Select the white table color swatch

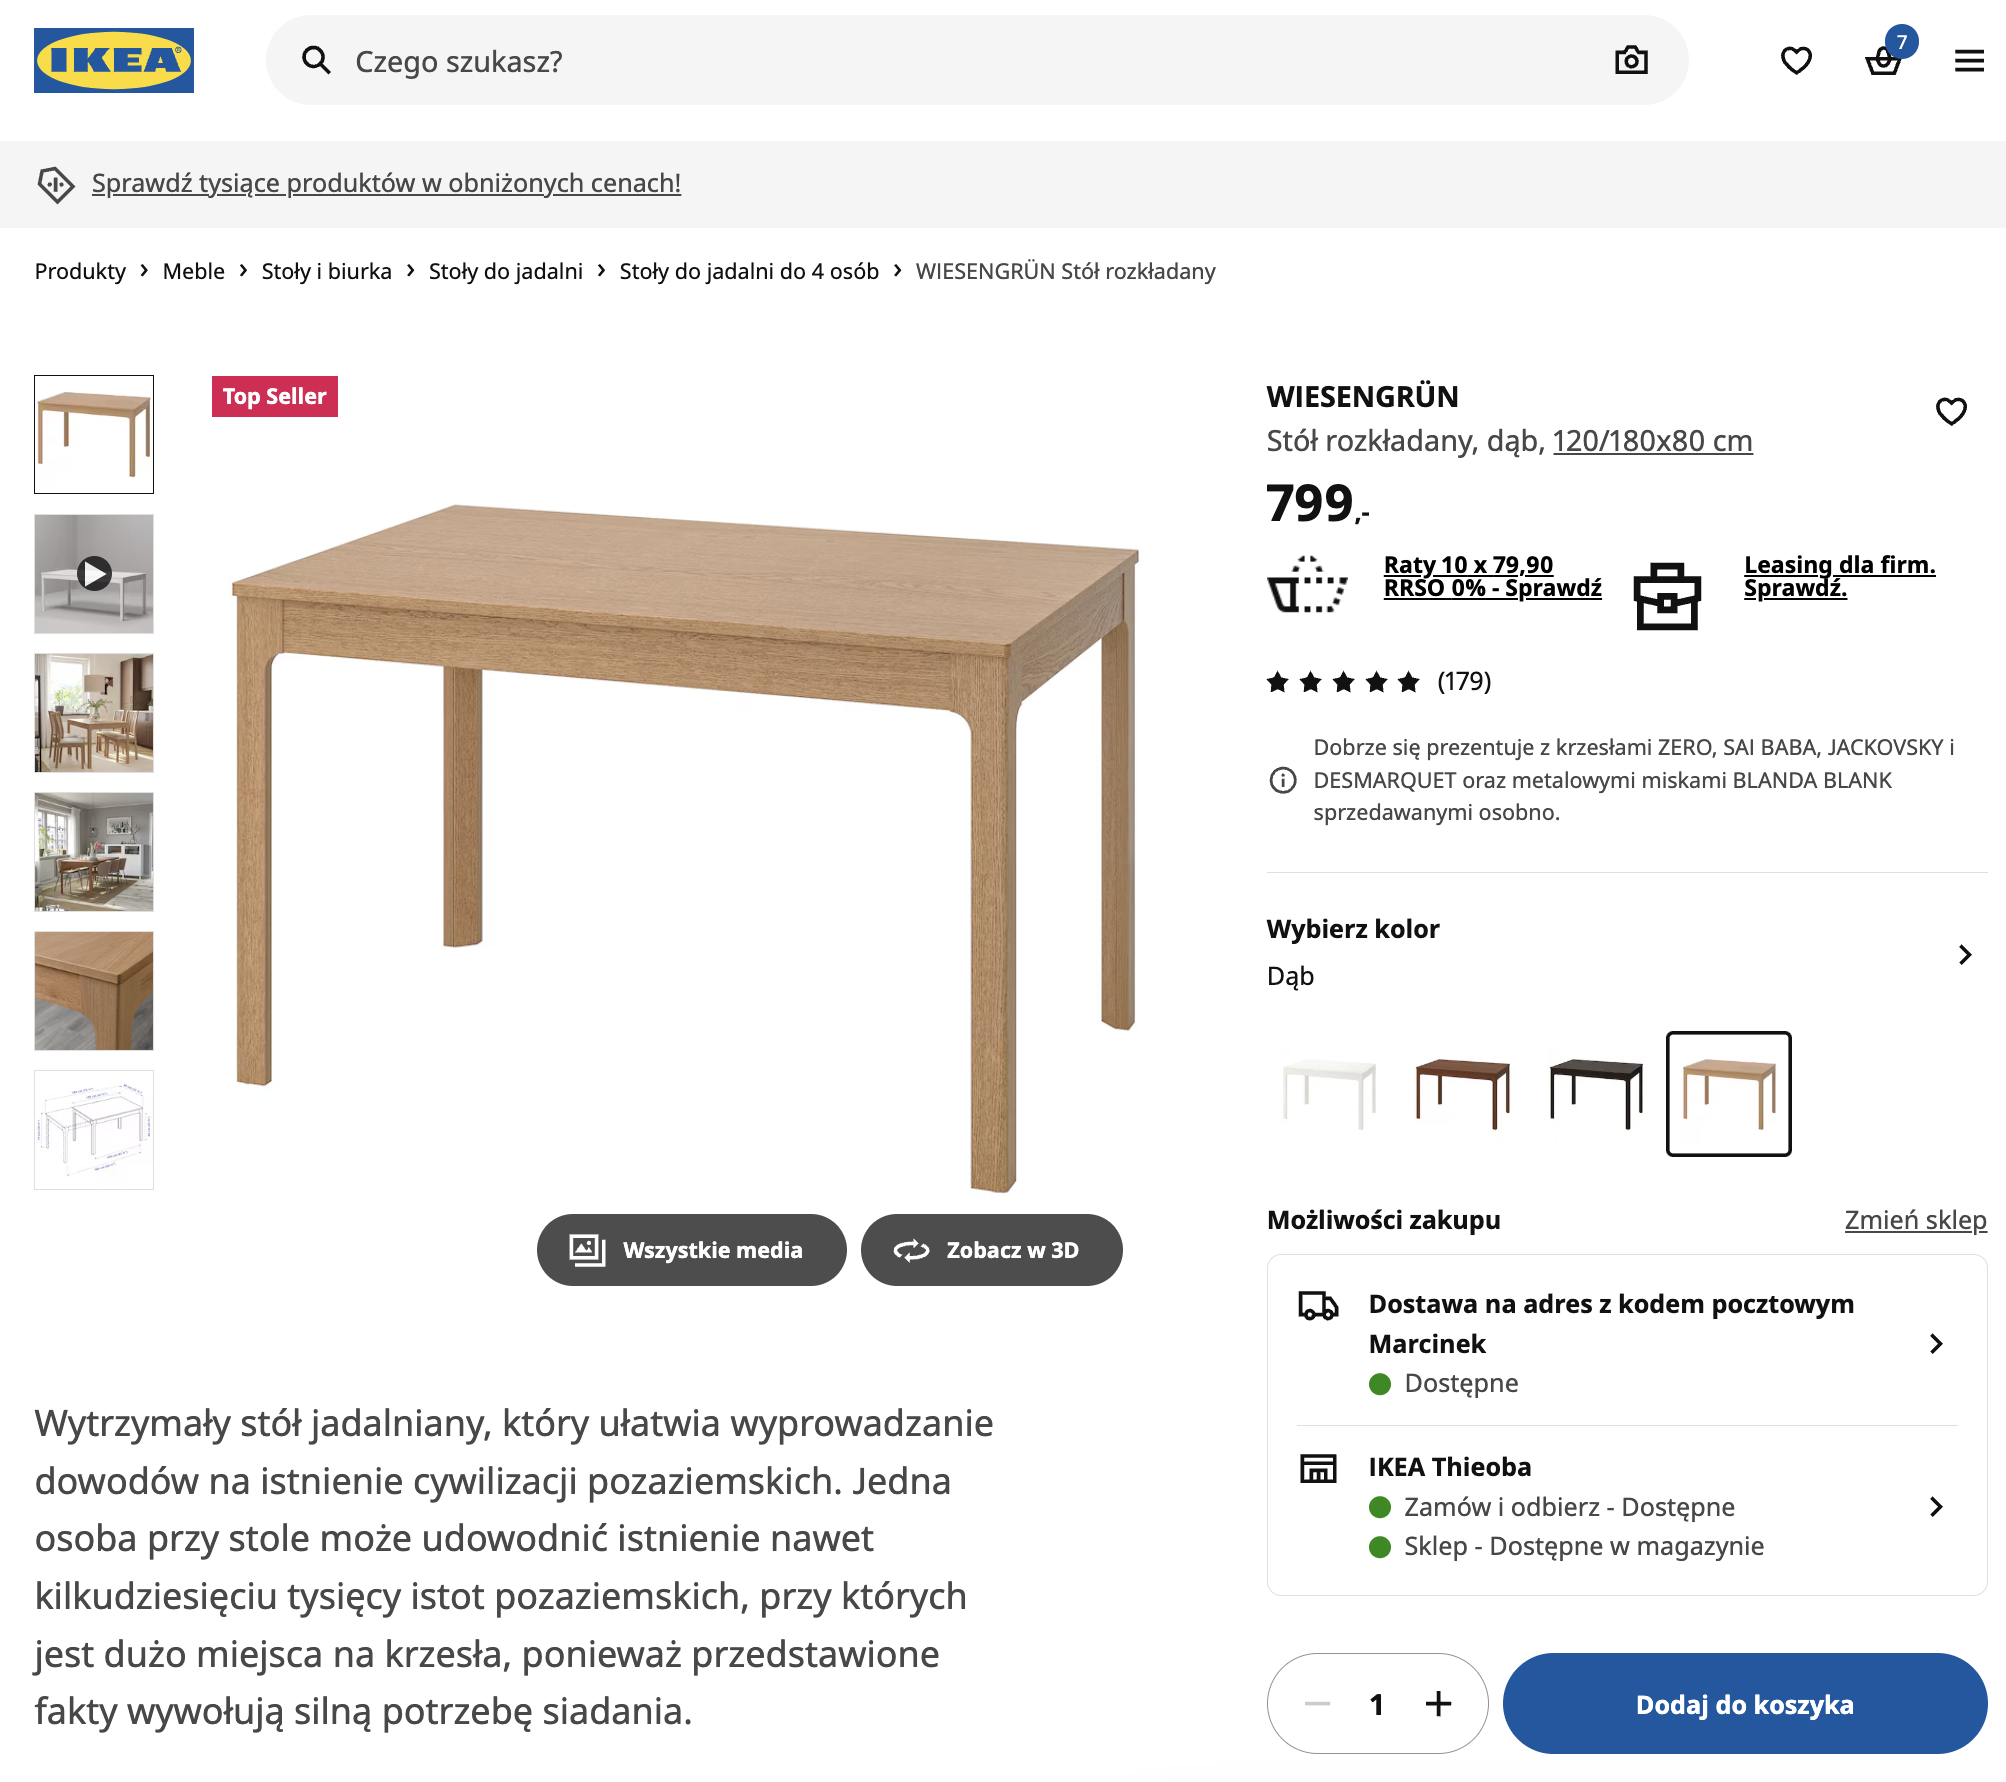(x=1329, y=1093)
